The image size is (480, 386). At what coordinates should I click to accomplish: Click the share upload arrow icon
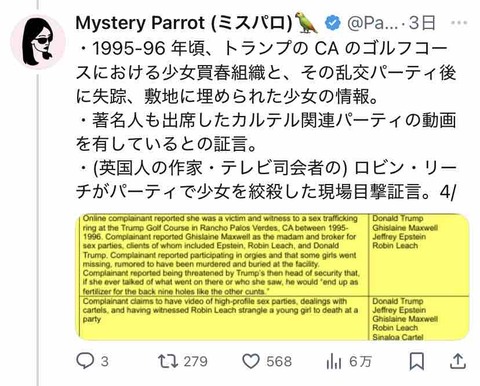tap(458, 361)
